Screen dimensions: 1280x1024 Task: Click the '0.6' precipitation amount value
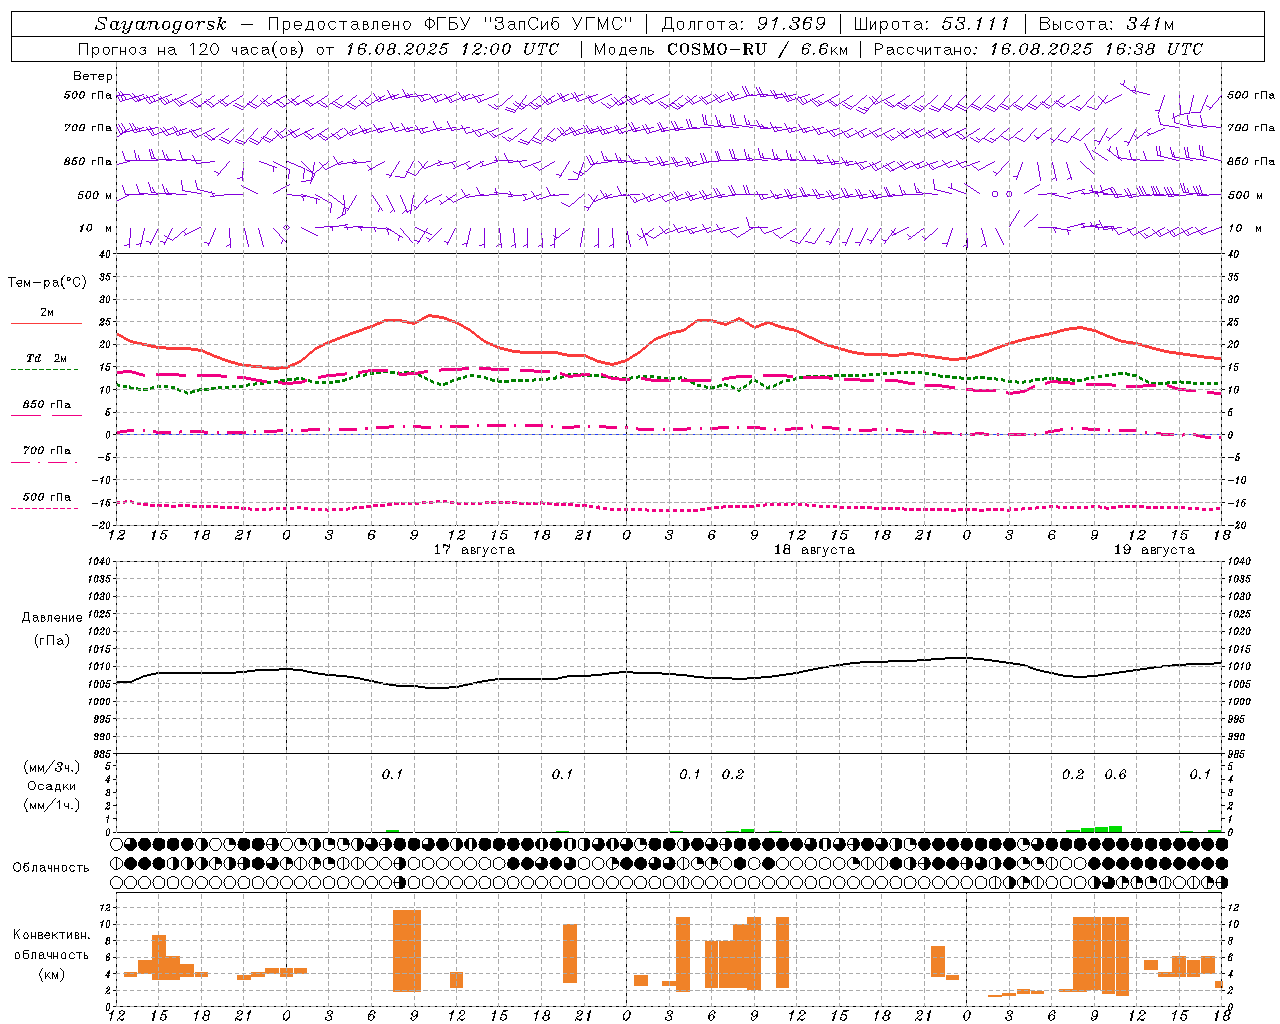1115,775
